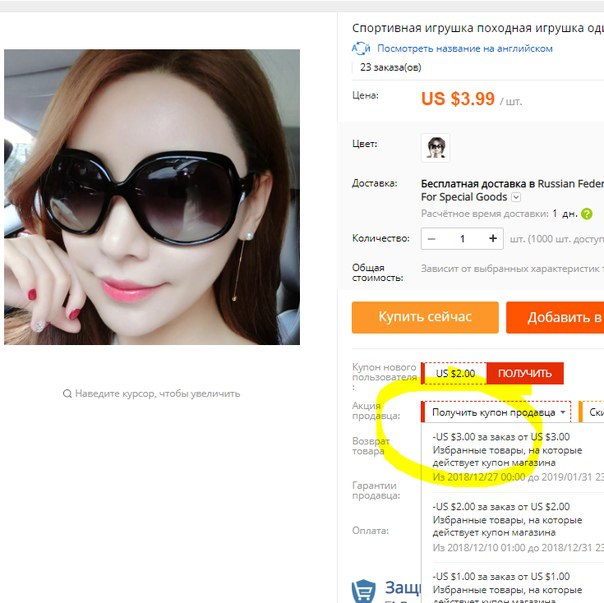The height and width of the screenshot is (603, 604).
Task: Open the Получить купон продавца dropdown
Action: (x=496, y=412)
